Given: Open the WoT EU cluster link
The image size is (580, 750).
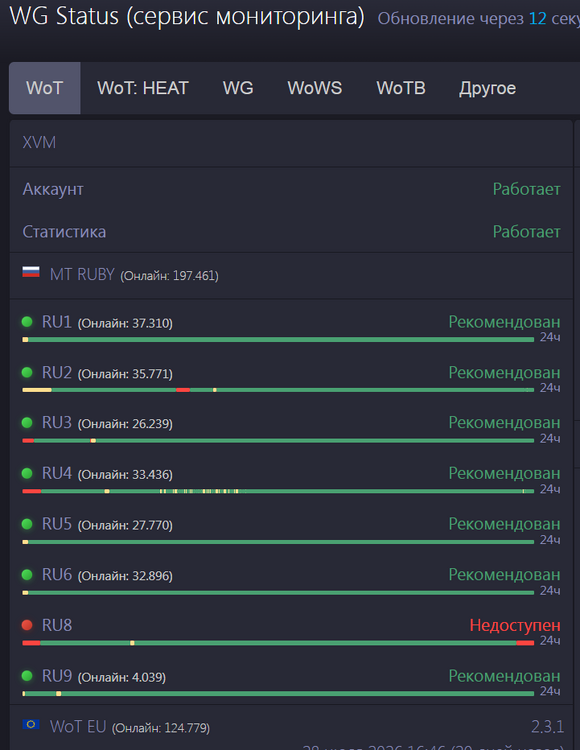Looking at the screenshot, I should (78, 727).
